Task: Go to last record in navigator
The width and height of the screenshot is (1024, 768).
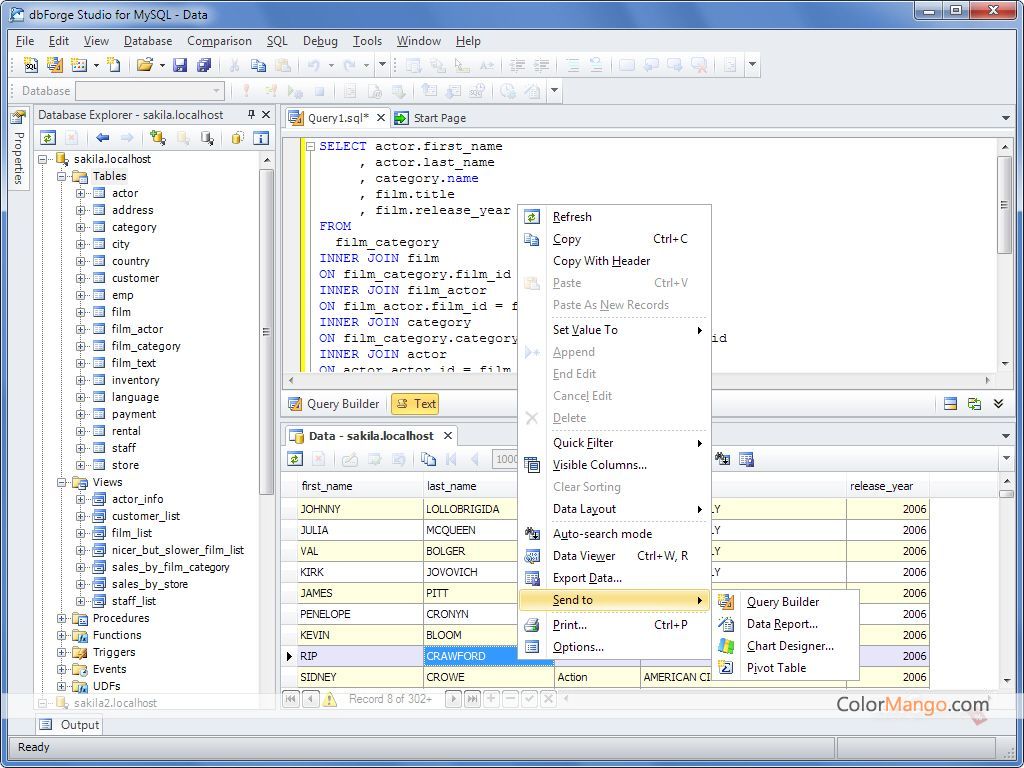Action: (472, 699)
